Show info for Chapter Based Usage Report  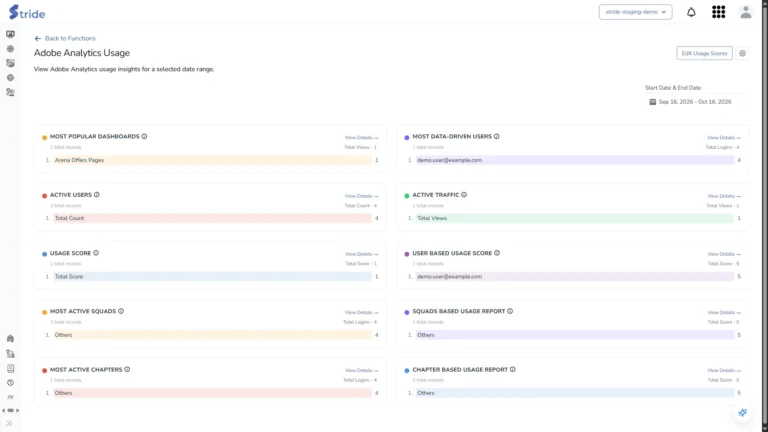(513, 370)
